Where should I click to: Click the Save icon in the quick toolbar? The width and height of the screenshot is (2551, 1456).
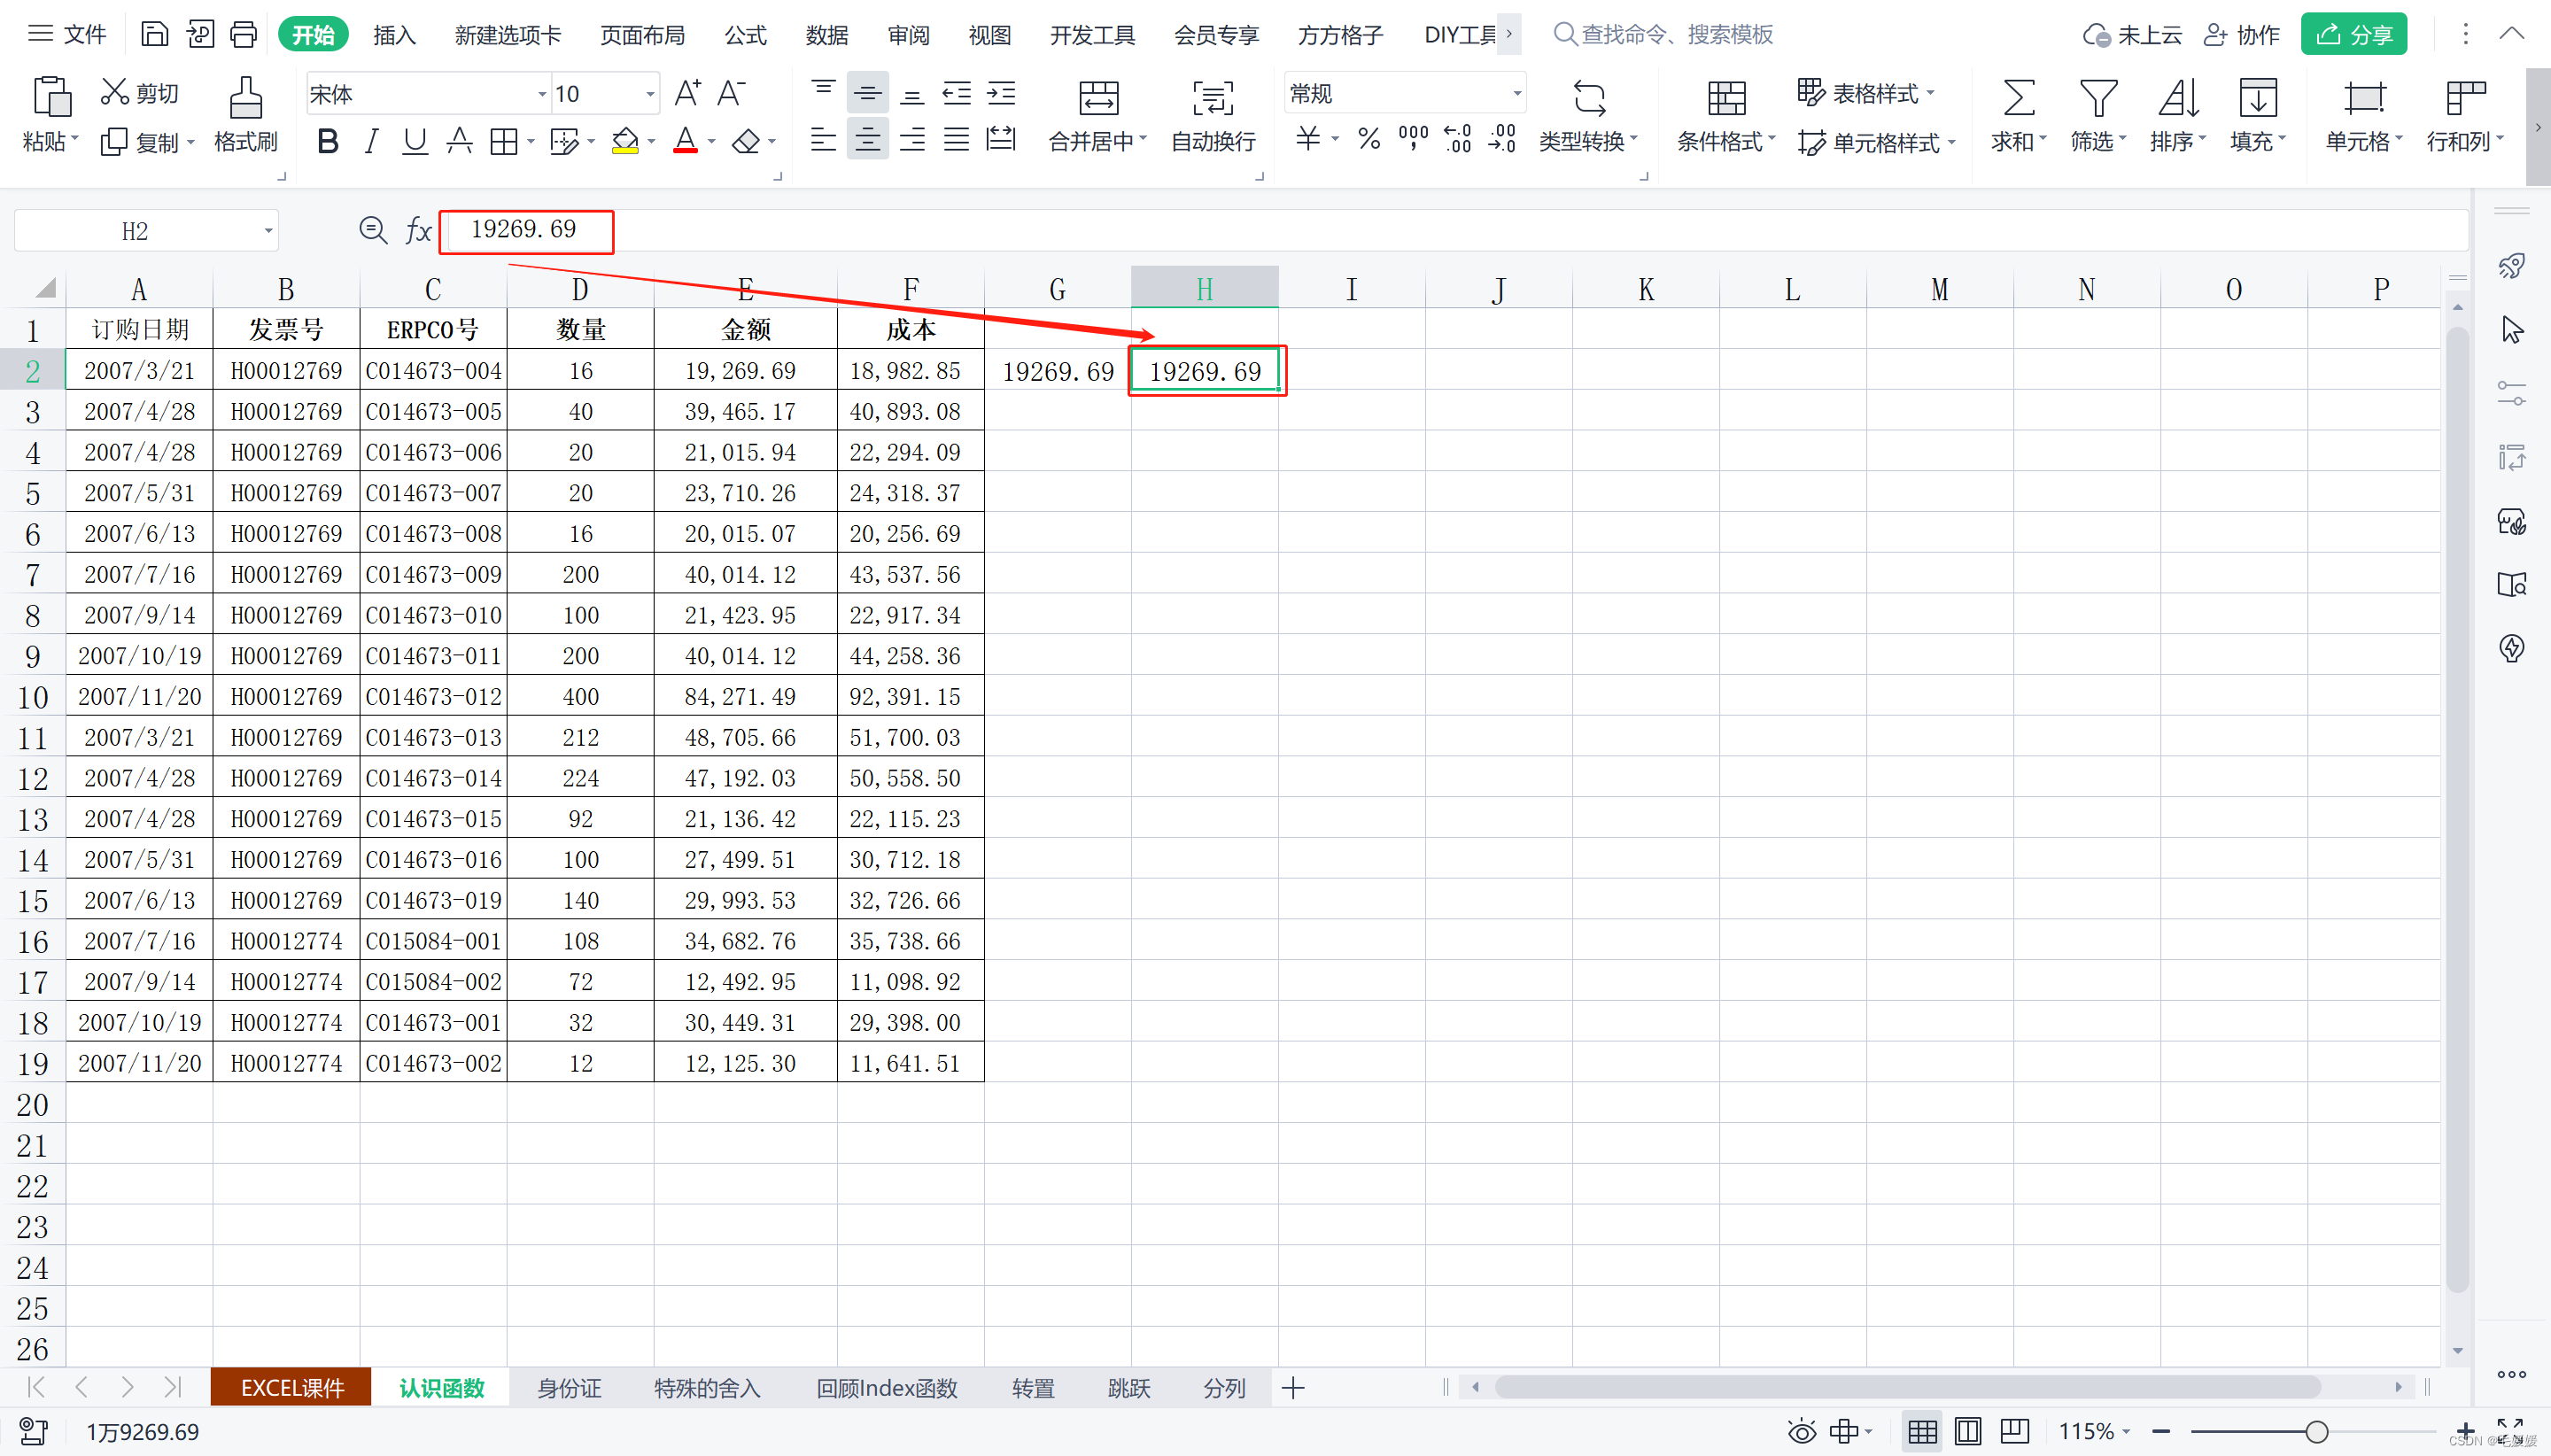pos(154,35)
